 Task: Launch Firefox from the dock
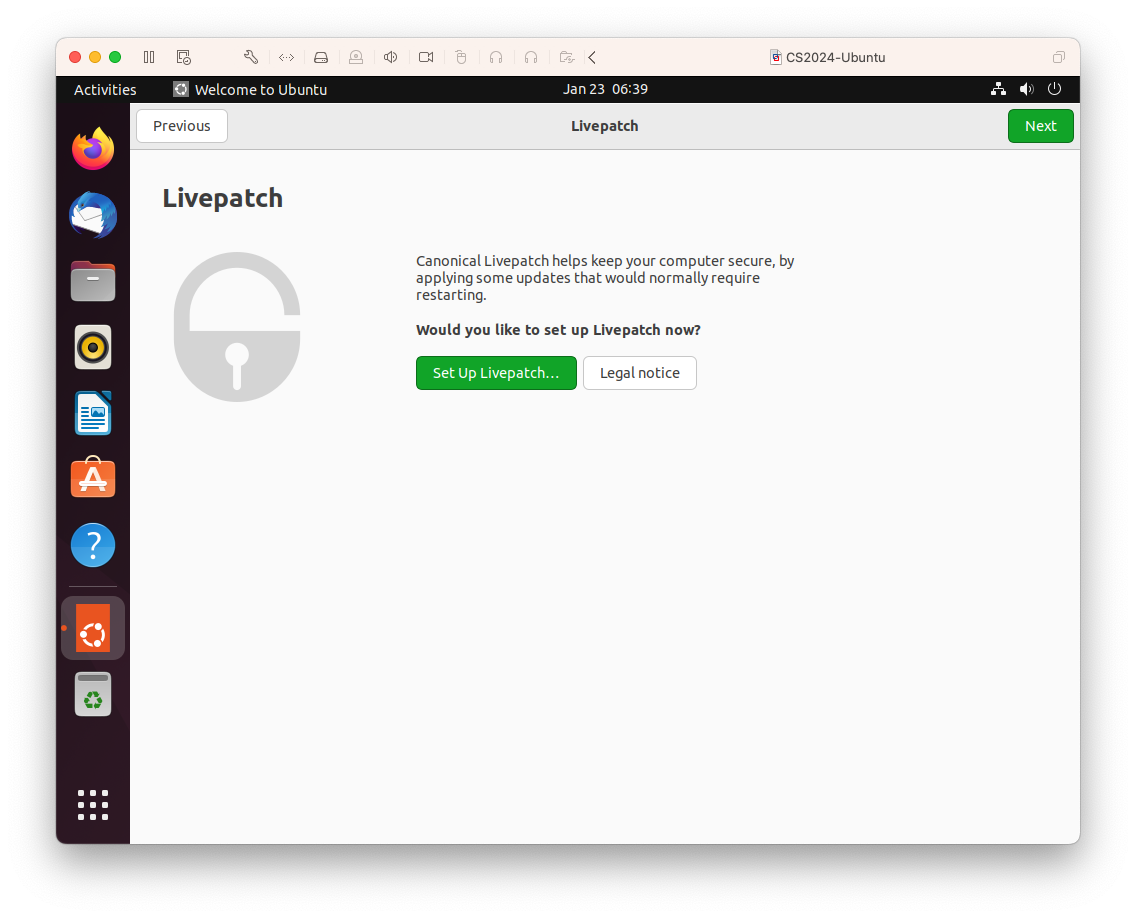(93, 148)
